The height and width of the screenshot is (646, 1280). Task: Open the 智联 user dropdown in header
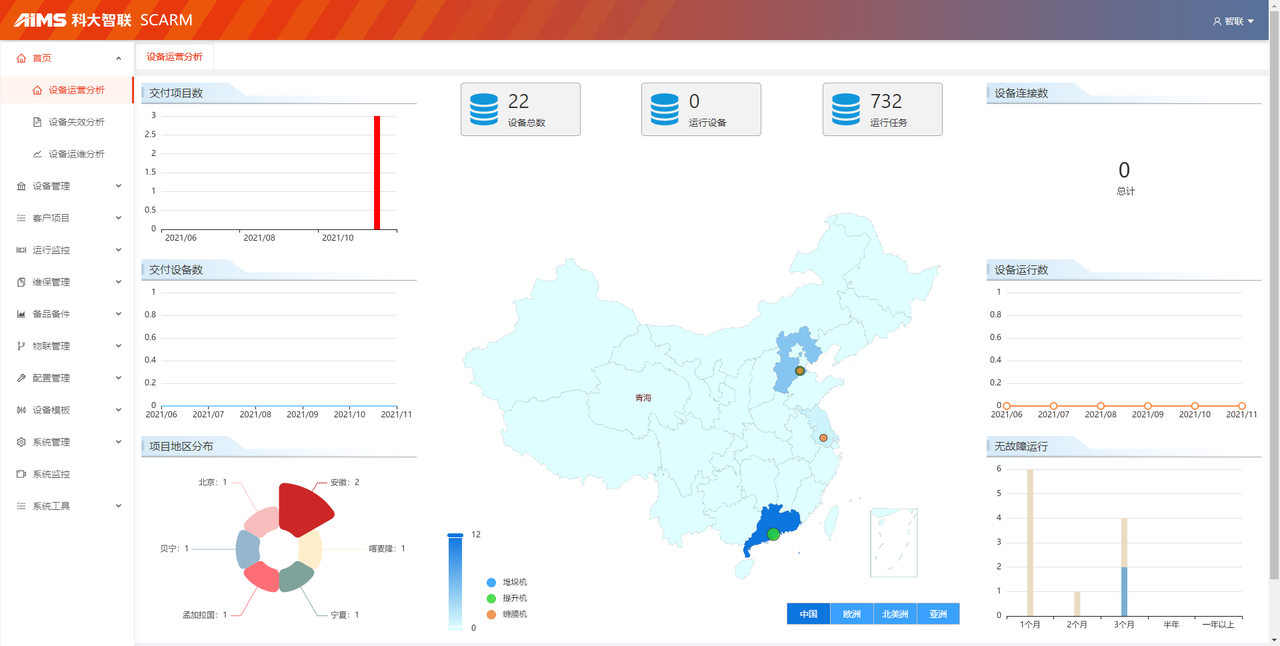tap(1233, 21)
